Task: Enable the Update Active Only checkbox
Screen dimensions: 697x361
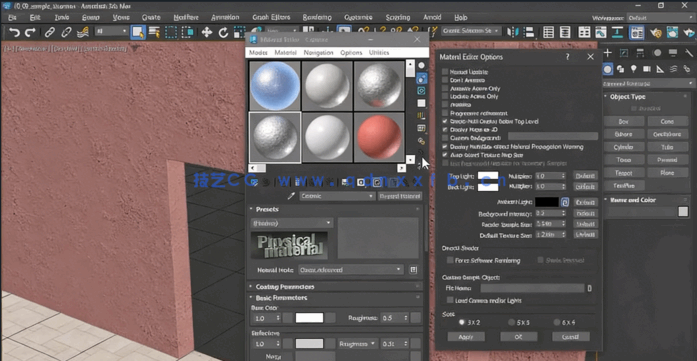Action: 445,96
